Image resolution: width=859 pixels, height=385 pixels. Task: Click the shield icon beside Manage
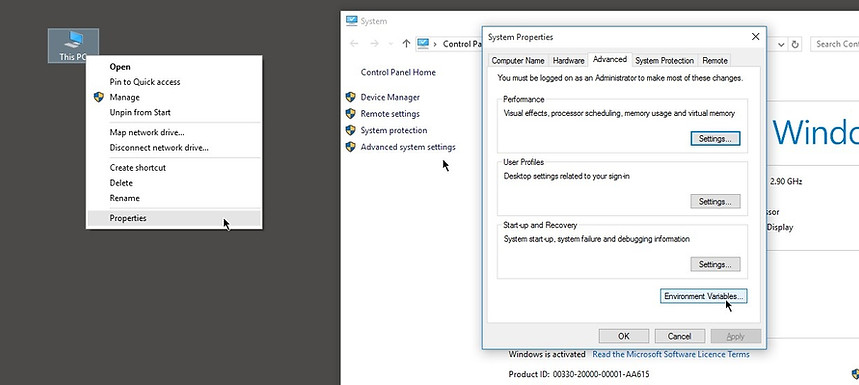point(99,97)
